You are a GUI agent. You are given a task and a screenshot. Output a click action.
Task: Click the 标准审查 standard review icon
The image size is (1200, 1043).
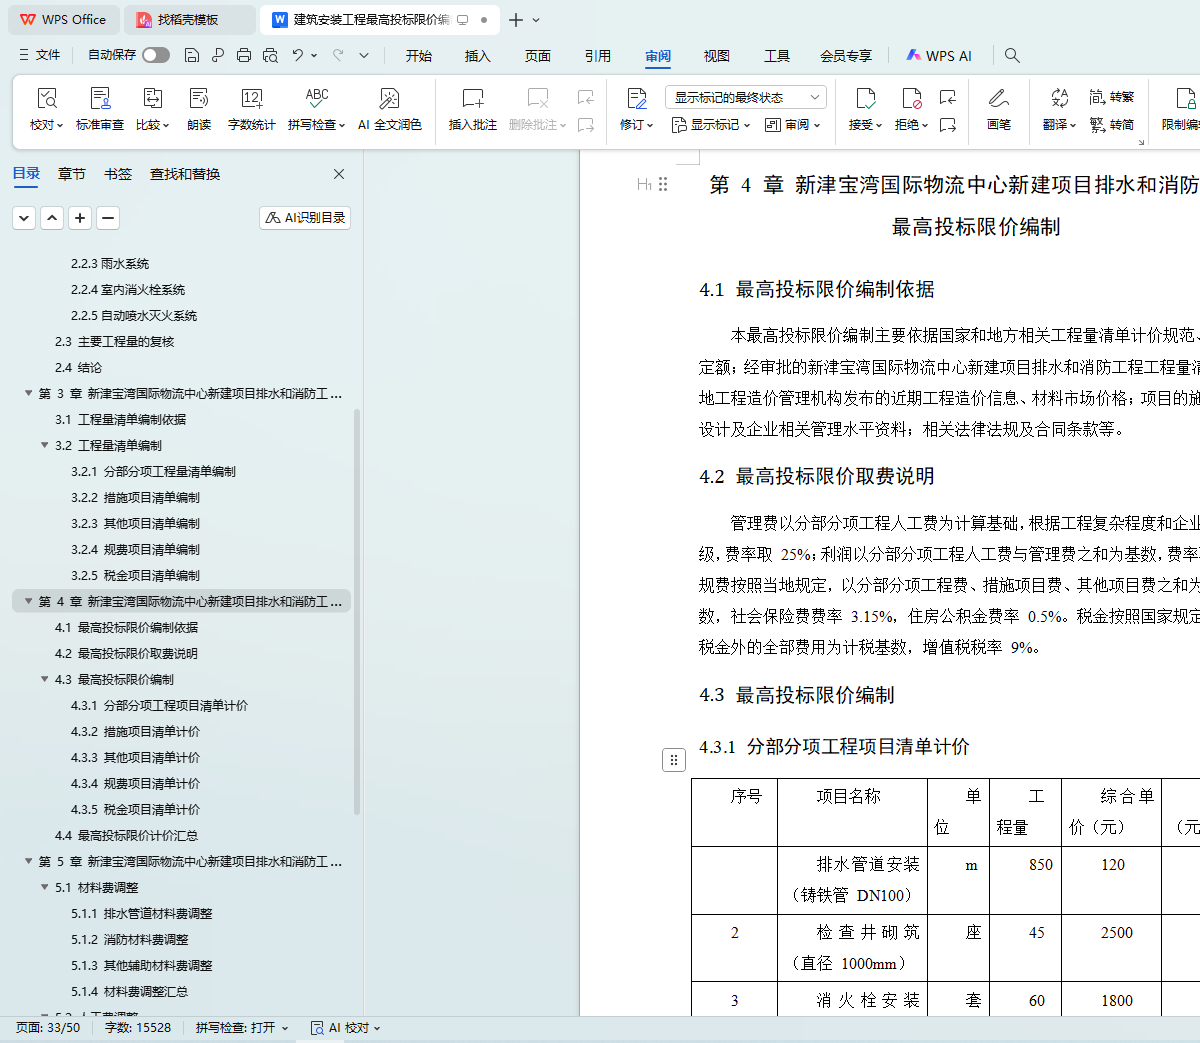(100, 99)
